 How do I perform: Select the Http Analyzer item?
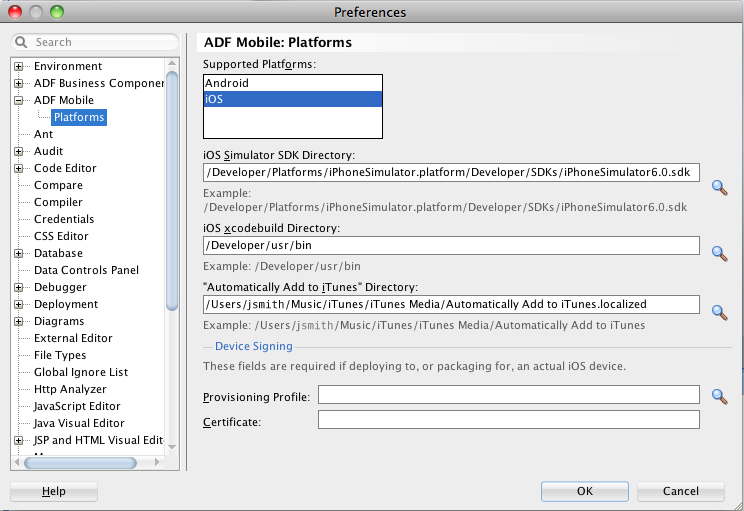tap(70, 390)
